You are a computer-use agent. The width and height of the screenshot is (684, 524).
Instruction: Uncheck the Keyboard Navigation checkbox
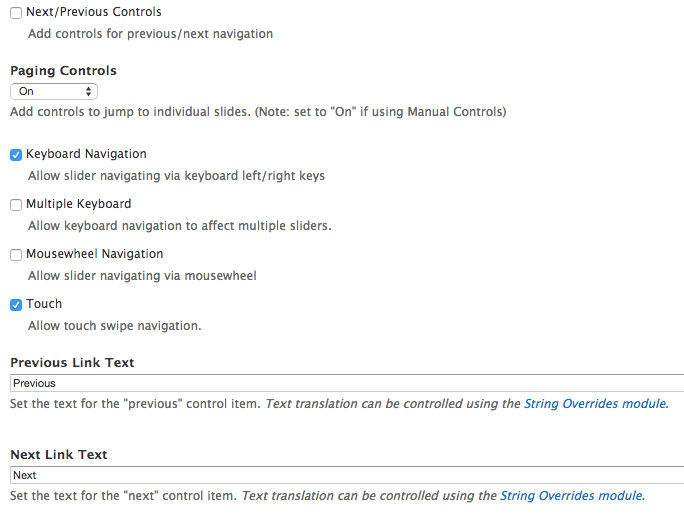(16, 154)
